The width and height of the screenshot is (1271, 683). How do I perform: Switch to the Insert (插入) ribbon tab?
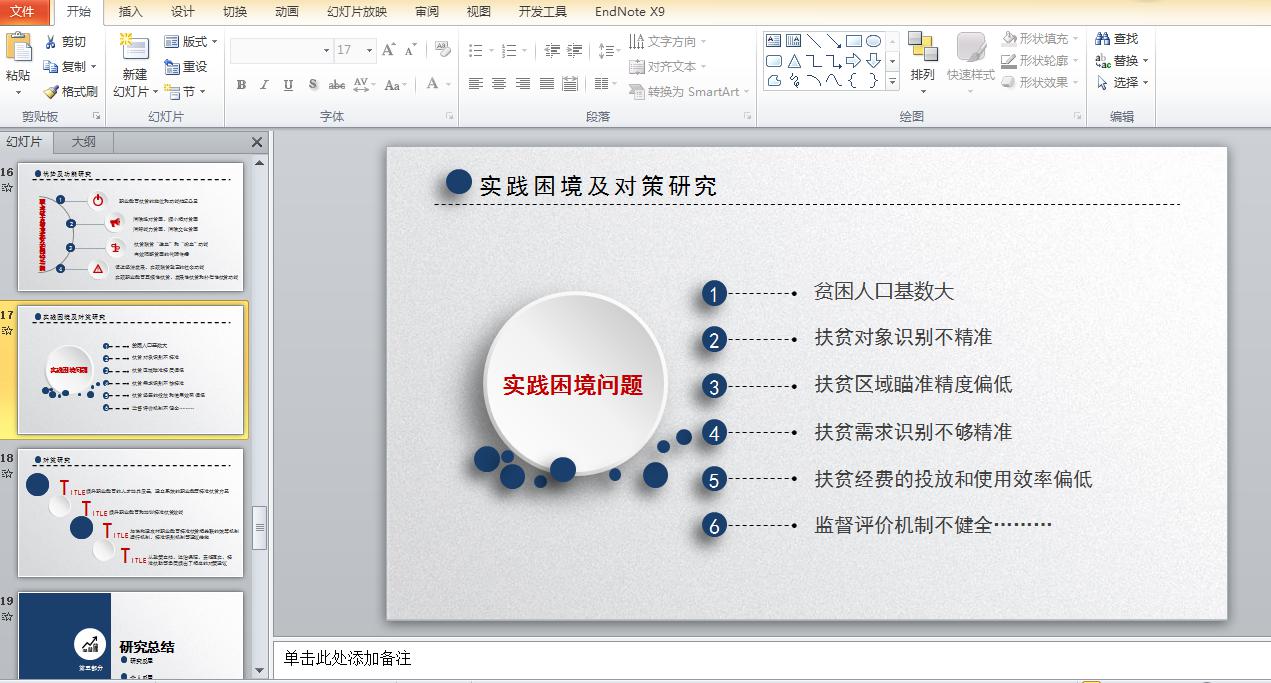click(x=130, y=12)
